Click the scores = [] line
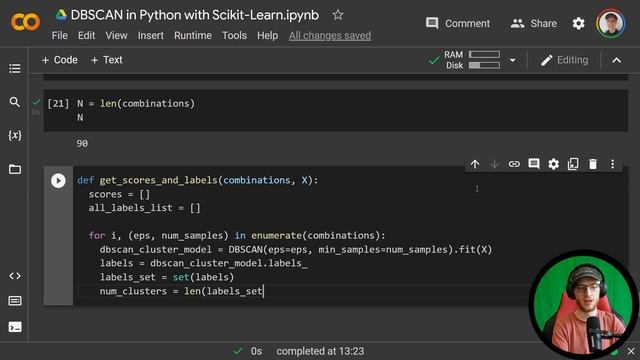Viewport: 640px width, 360px height. click(x=119, y=194)
